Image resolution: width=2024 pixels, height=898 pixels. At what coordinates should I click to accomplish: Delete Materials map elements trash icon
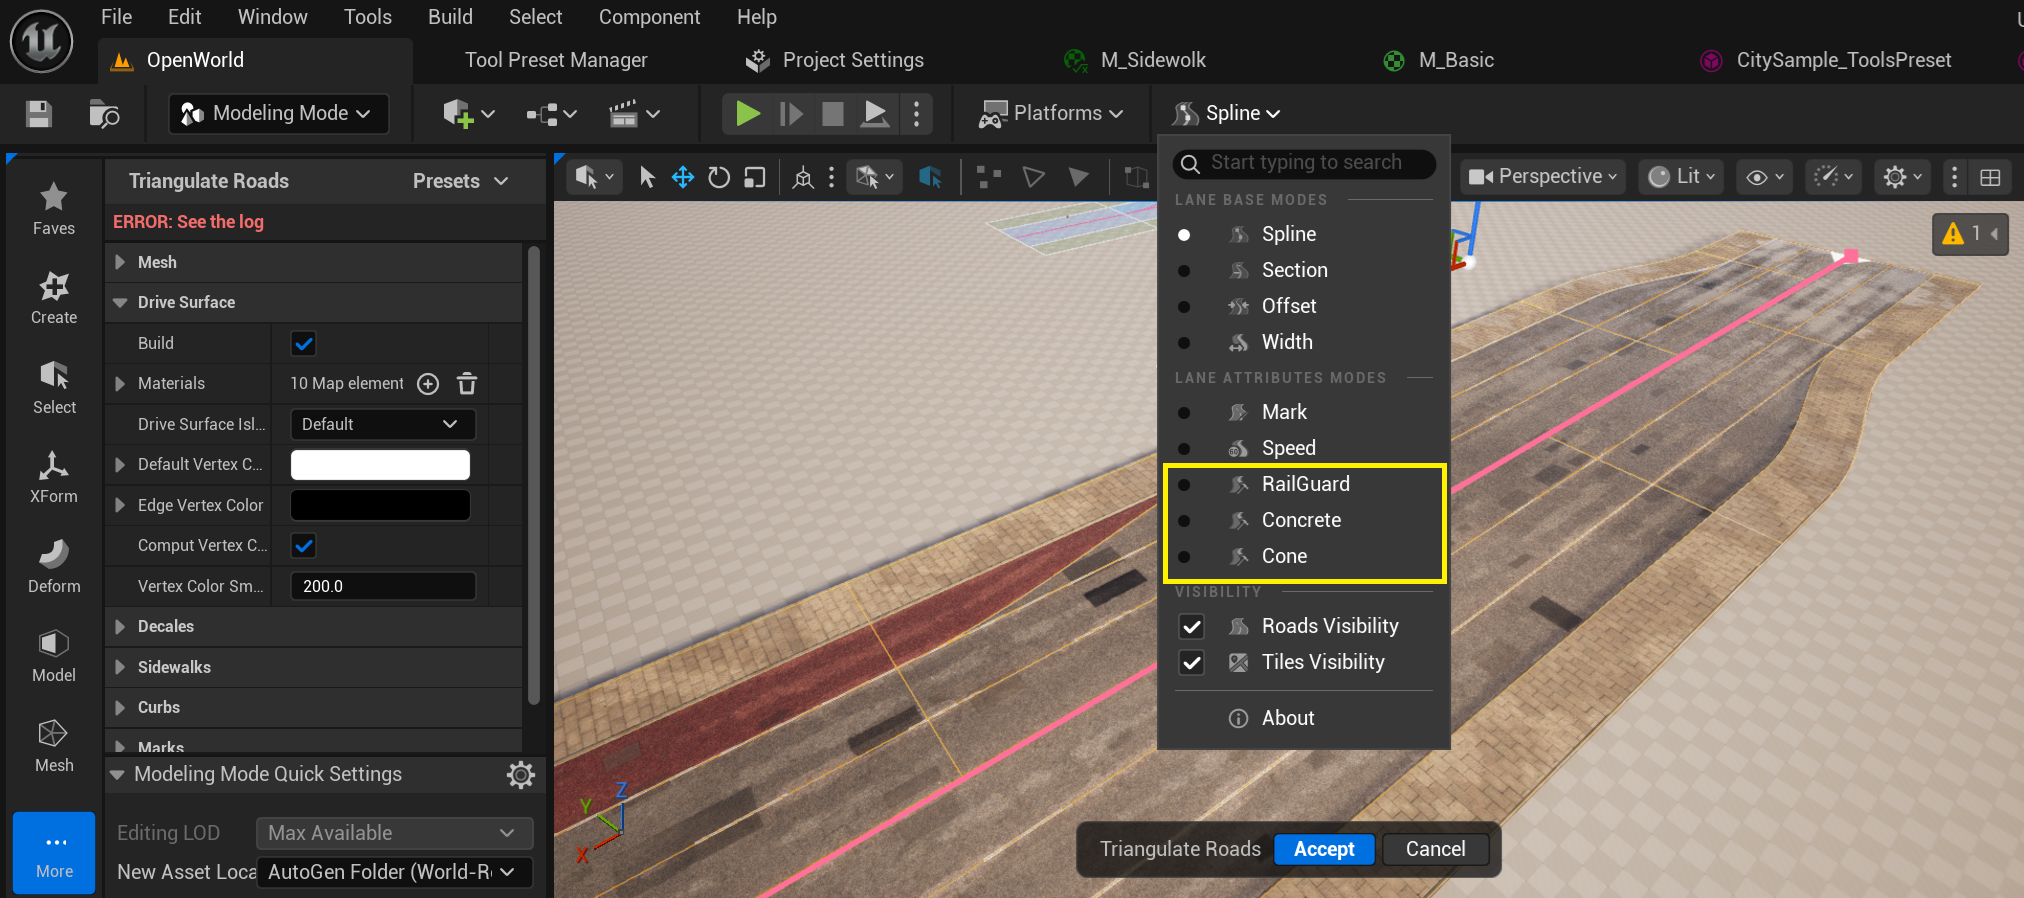[467, 384]
